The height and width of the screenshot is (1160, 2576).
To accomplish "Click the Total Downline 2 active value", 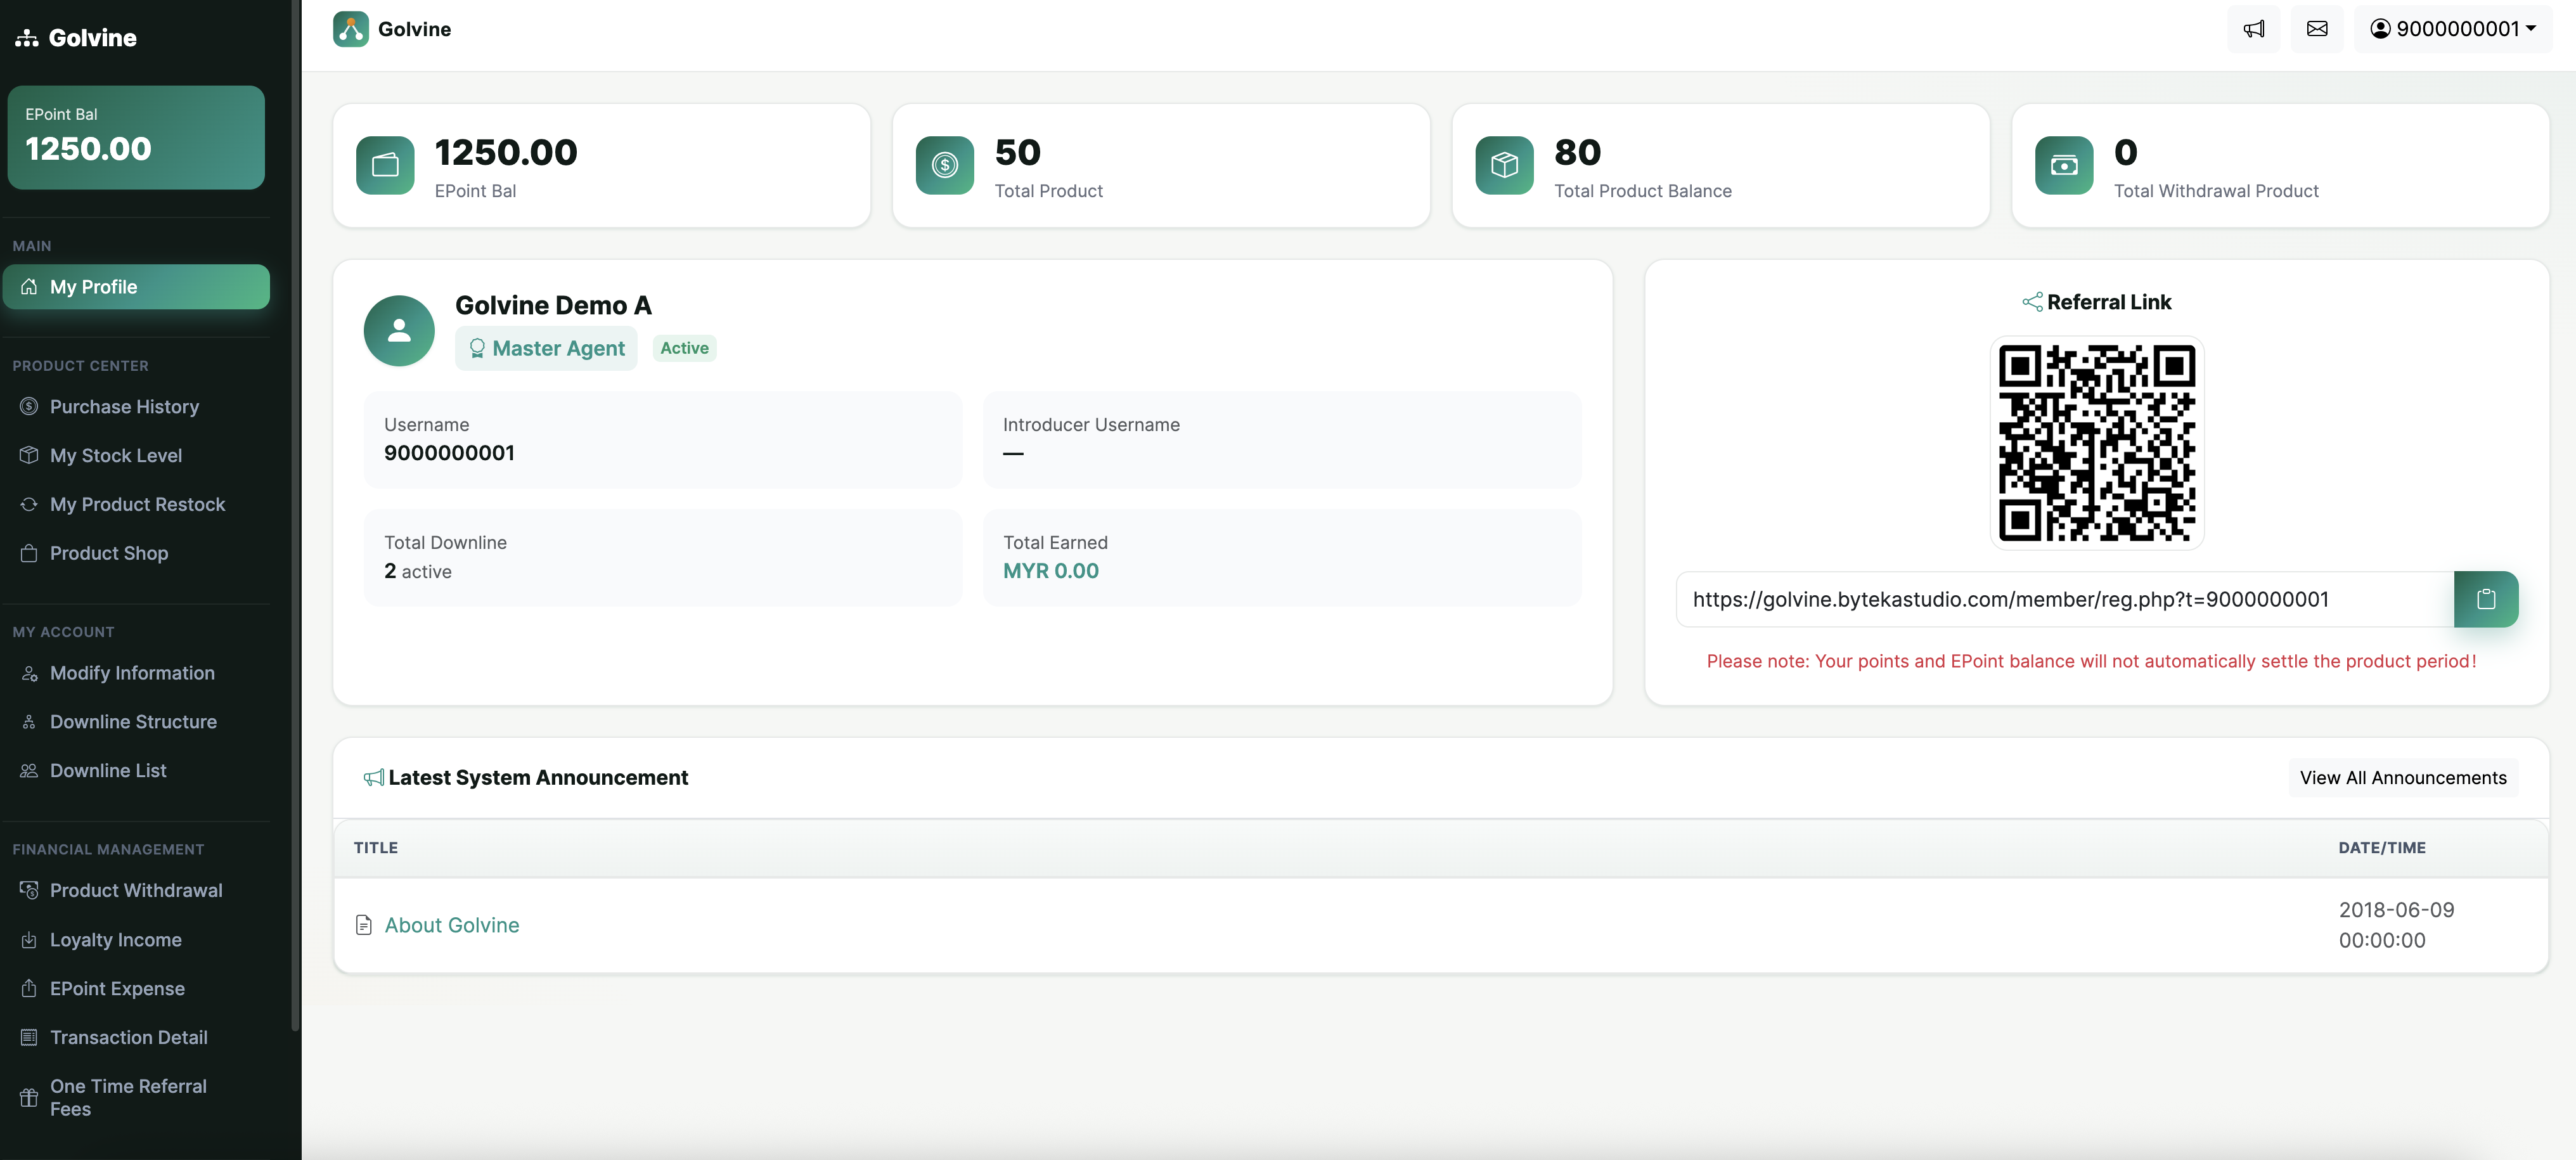I will coord(418,571).
